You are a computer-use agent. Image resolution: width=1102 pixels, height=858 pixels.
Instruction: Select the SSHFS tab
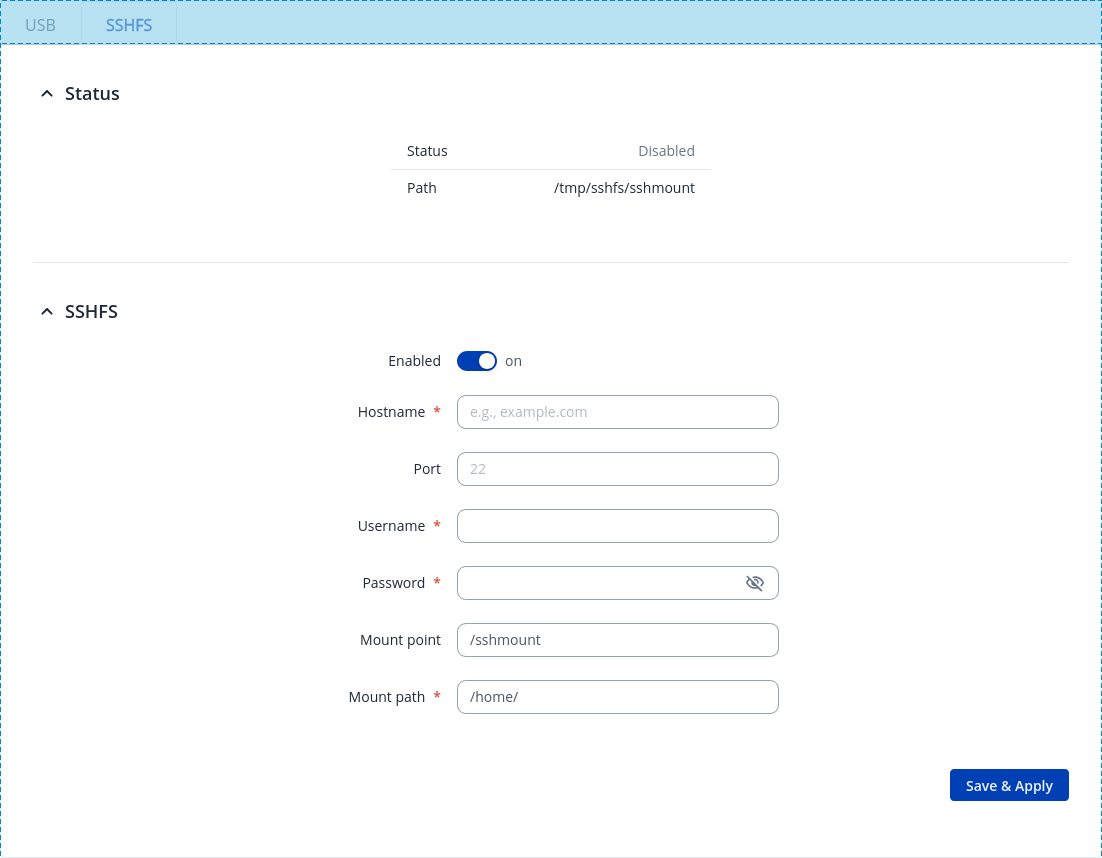(x=129, y=25)
